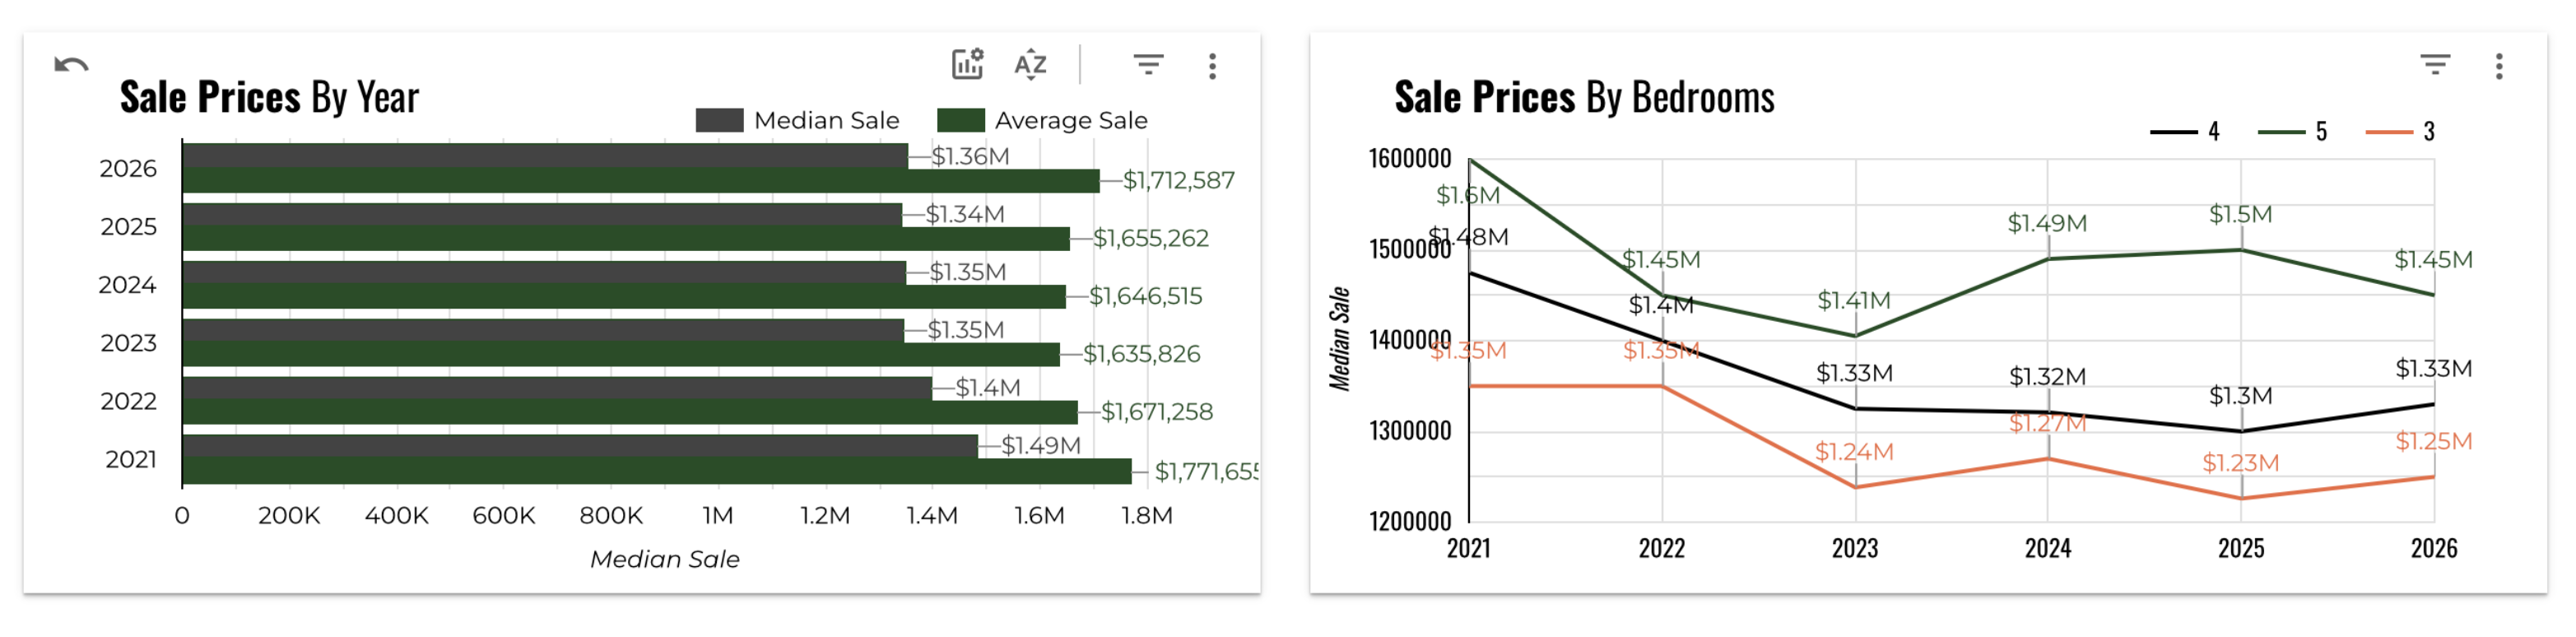
Task: Click the 2022 median bar labeled $1.4M
Action: coord(557,388)
